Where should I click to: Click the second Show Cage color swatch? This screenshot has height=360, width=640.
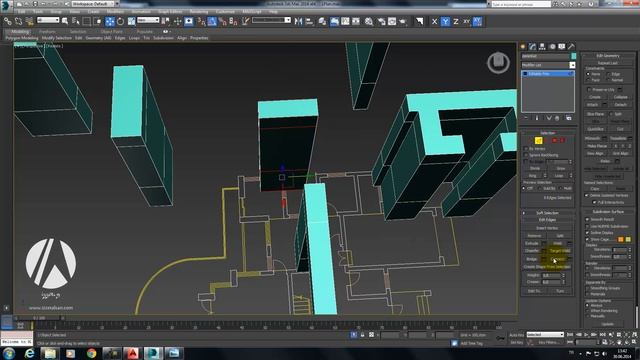(x=628, y=239)
